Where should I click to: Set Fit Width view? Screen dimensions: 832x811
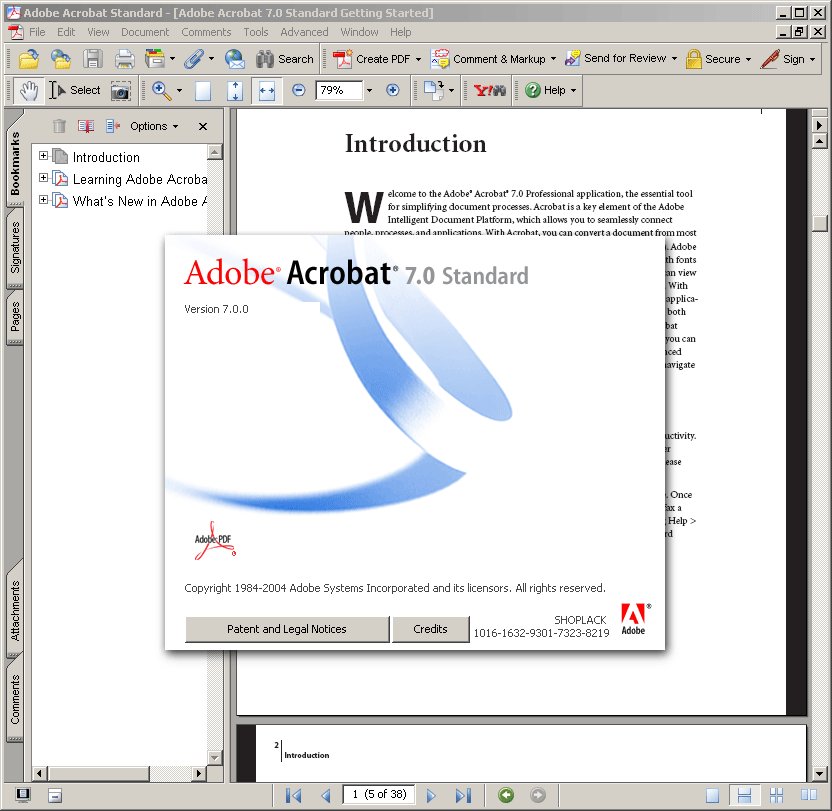267,91
